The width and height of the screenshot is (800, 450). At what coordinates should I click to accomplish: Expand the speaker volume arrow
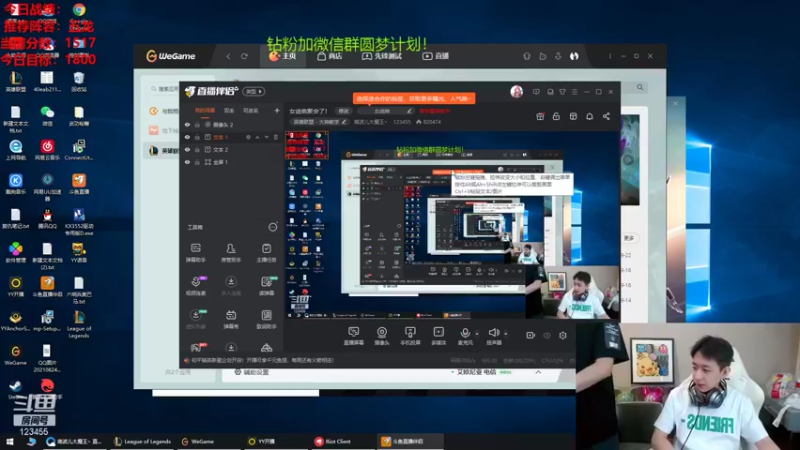pyautogui.click(x=506, y=334)
